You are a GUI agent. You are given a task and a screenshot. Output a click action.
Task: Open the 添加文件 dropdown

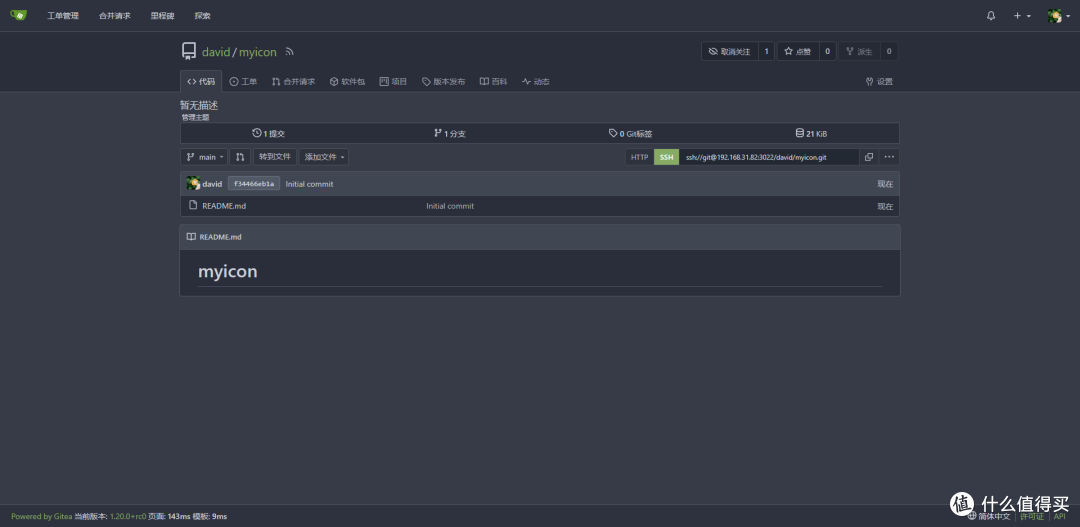coord(324,157)
